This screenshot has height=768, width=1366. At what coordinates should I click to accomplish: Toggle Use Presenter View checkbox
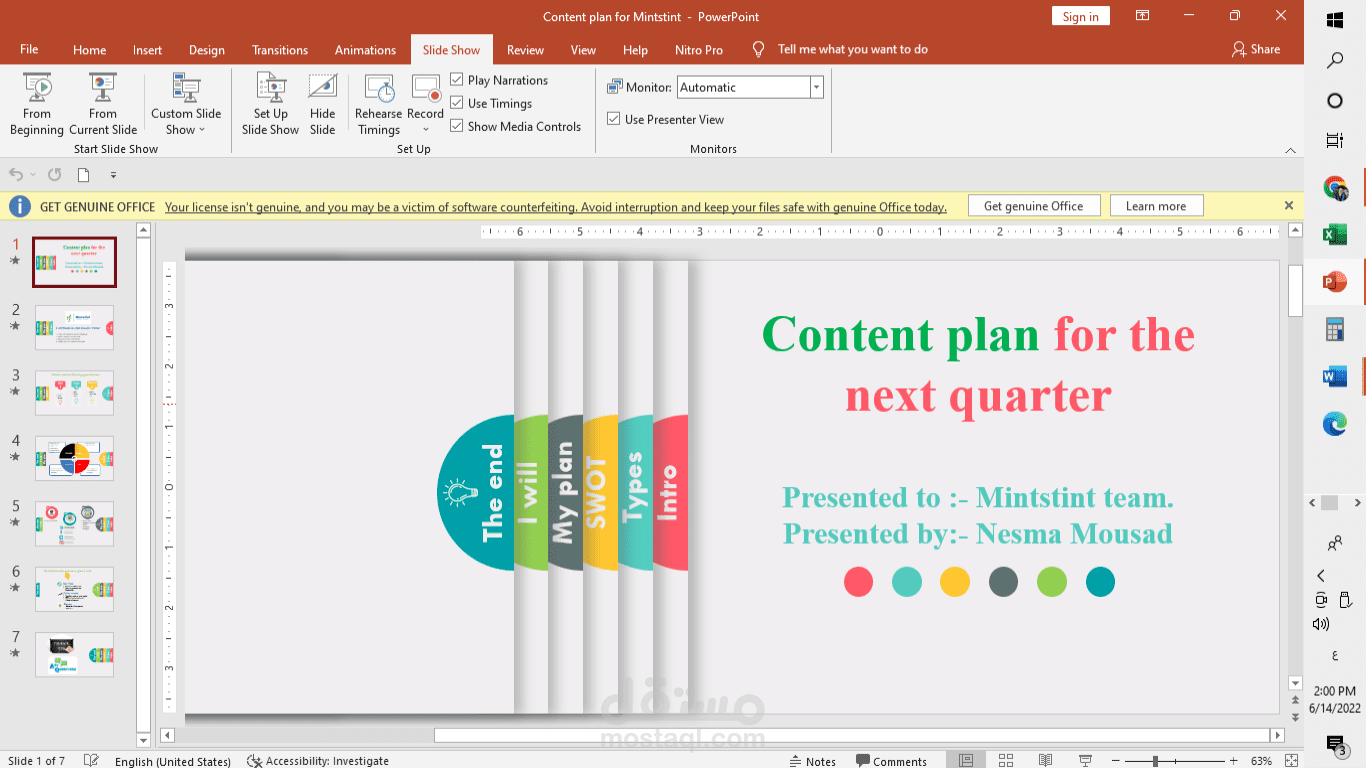(x=614, y=119)
